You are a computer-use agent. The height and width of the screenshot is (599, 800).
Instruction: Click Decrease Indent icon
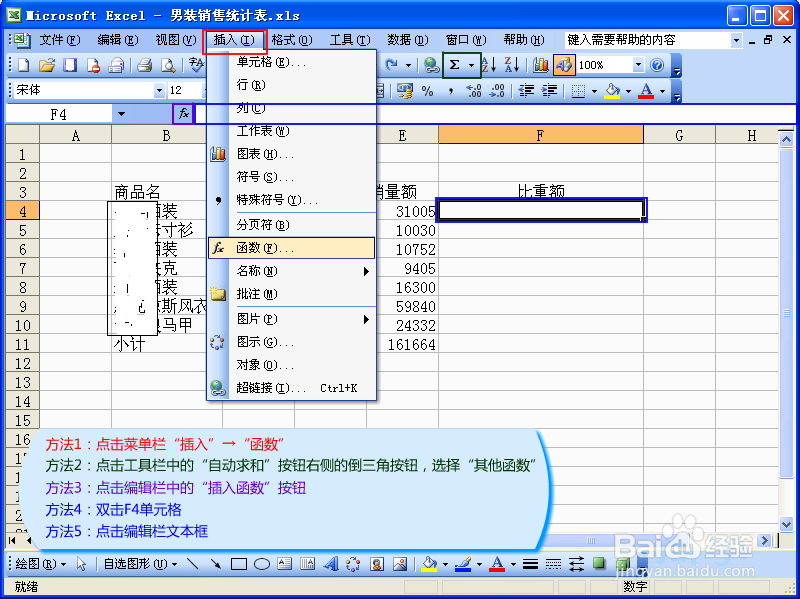click(526, 91)
